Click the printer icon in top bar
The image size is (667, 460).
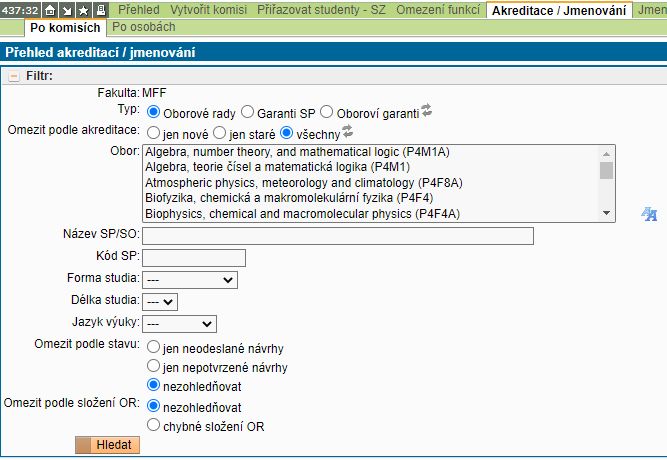tap(100, 10)
